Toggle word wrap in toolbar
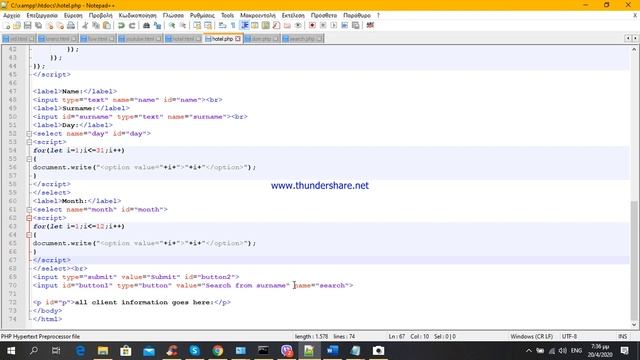 [x=222, y=25]
